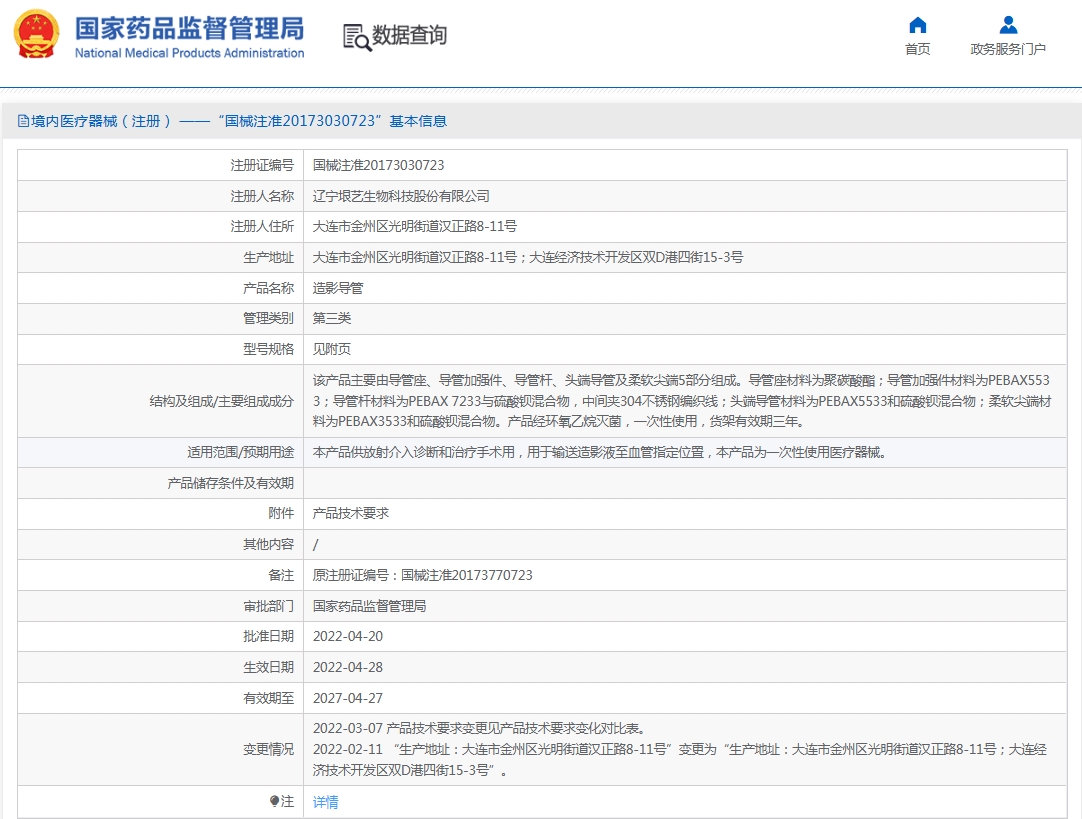Open the 政务服务门户 text link
1082x819 pixels.
coord(1008,49)
